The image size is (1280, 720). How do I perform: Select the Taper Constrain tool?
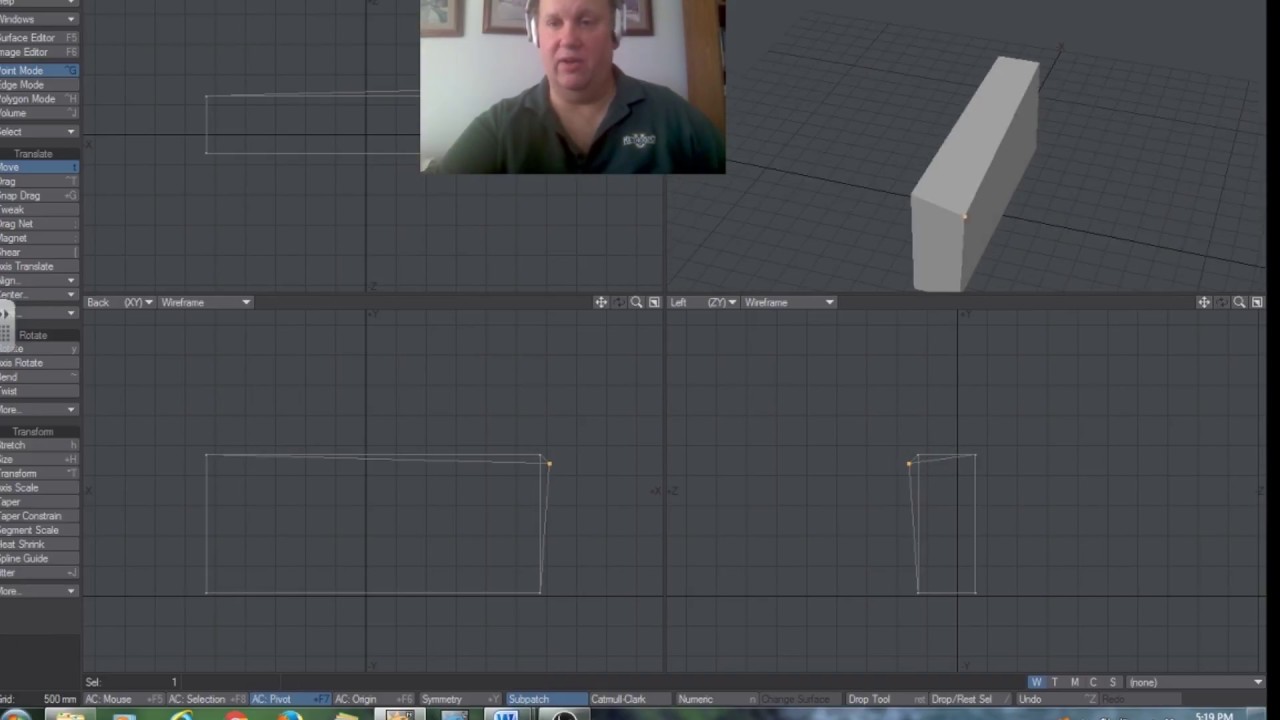click(39, 516)
